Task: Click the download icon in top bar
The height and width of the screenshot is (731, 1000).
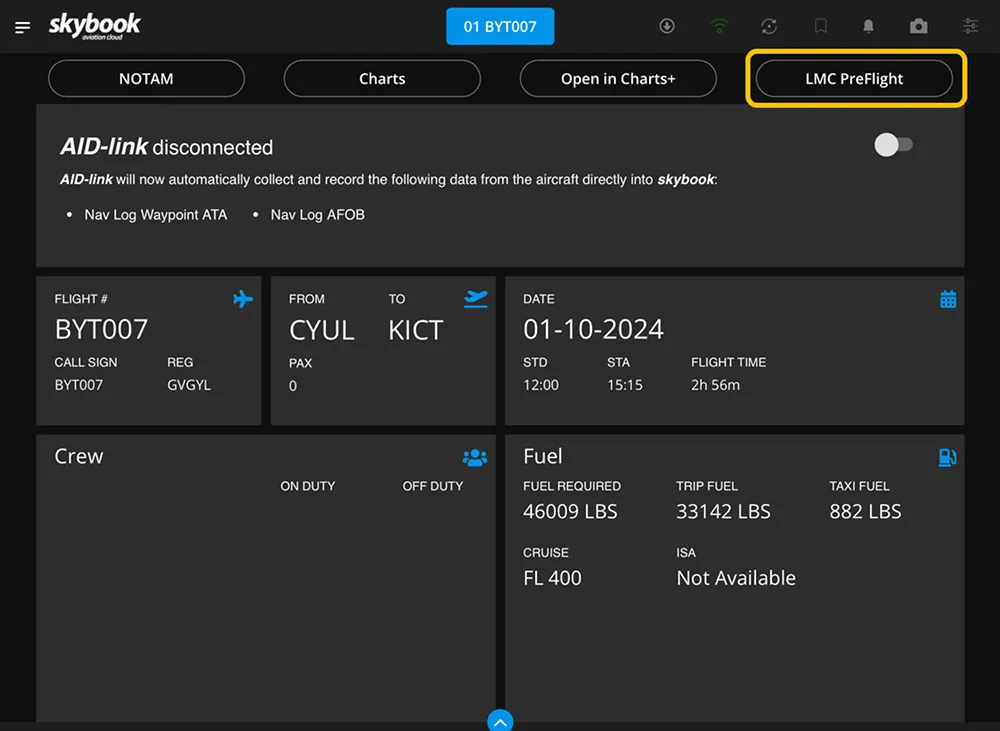Action: (666, 26)
